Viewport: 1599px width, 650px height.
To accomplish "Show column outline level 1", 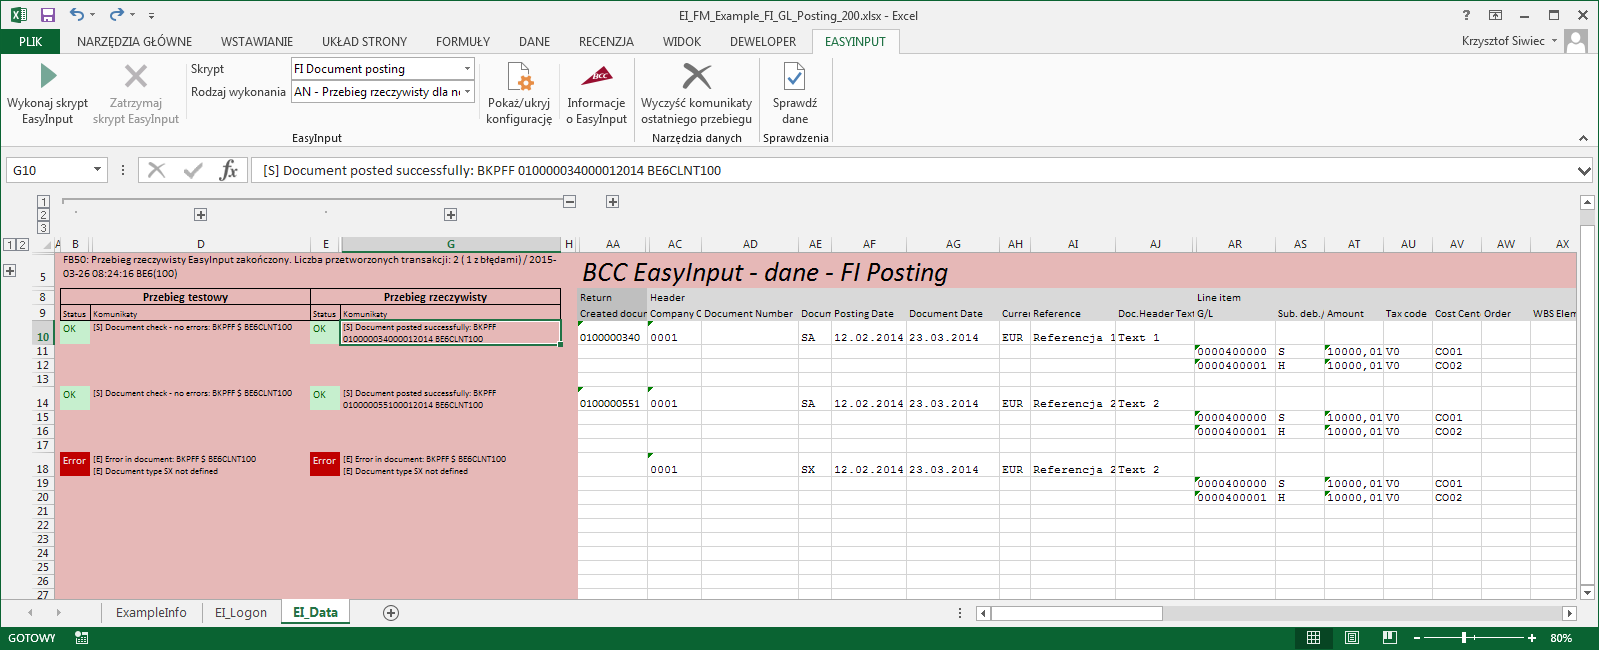I will pyautogui.click(x=43, y=201).
